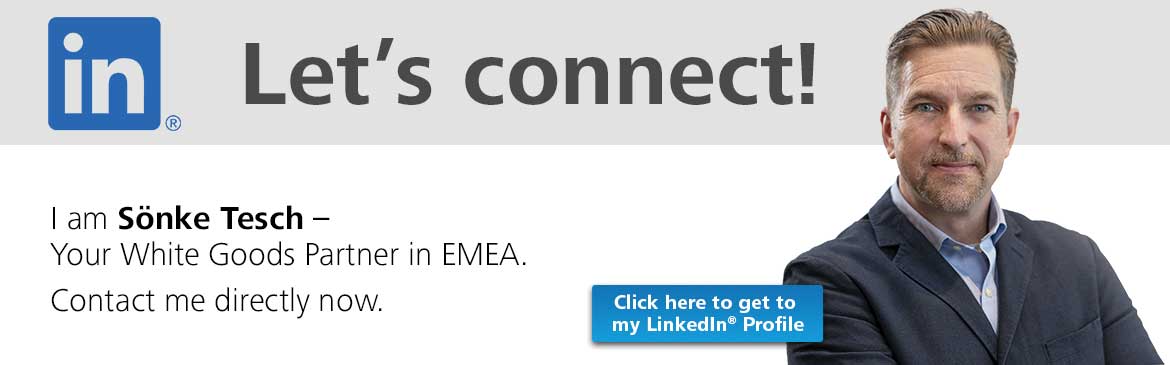The height and width of the screenshot is (365, 1170).
Task: Click the man's styled hair
Action: tap(951, 45)
